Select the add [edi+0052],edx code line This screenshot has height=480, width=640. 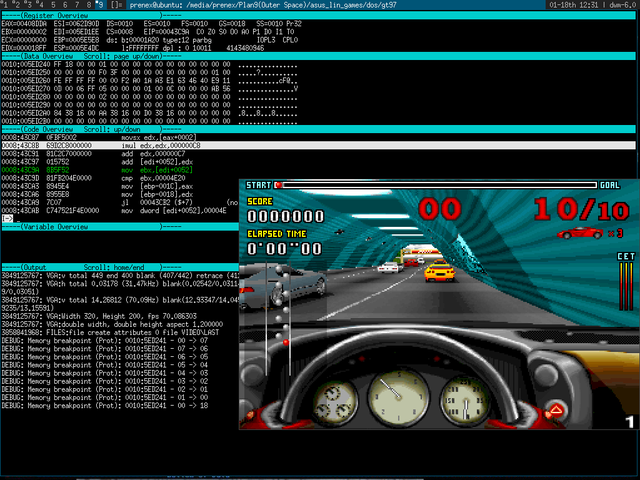97,162
